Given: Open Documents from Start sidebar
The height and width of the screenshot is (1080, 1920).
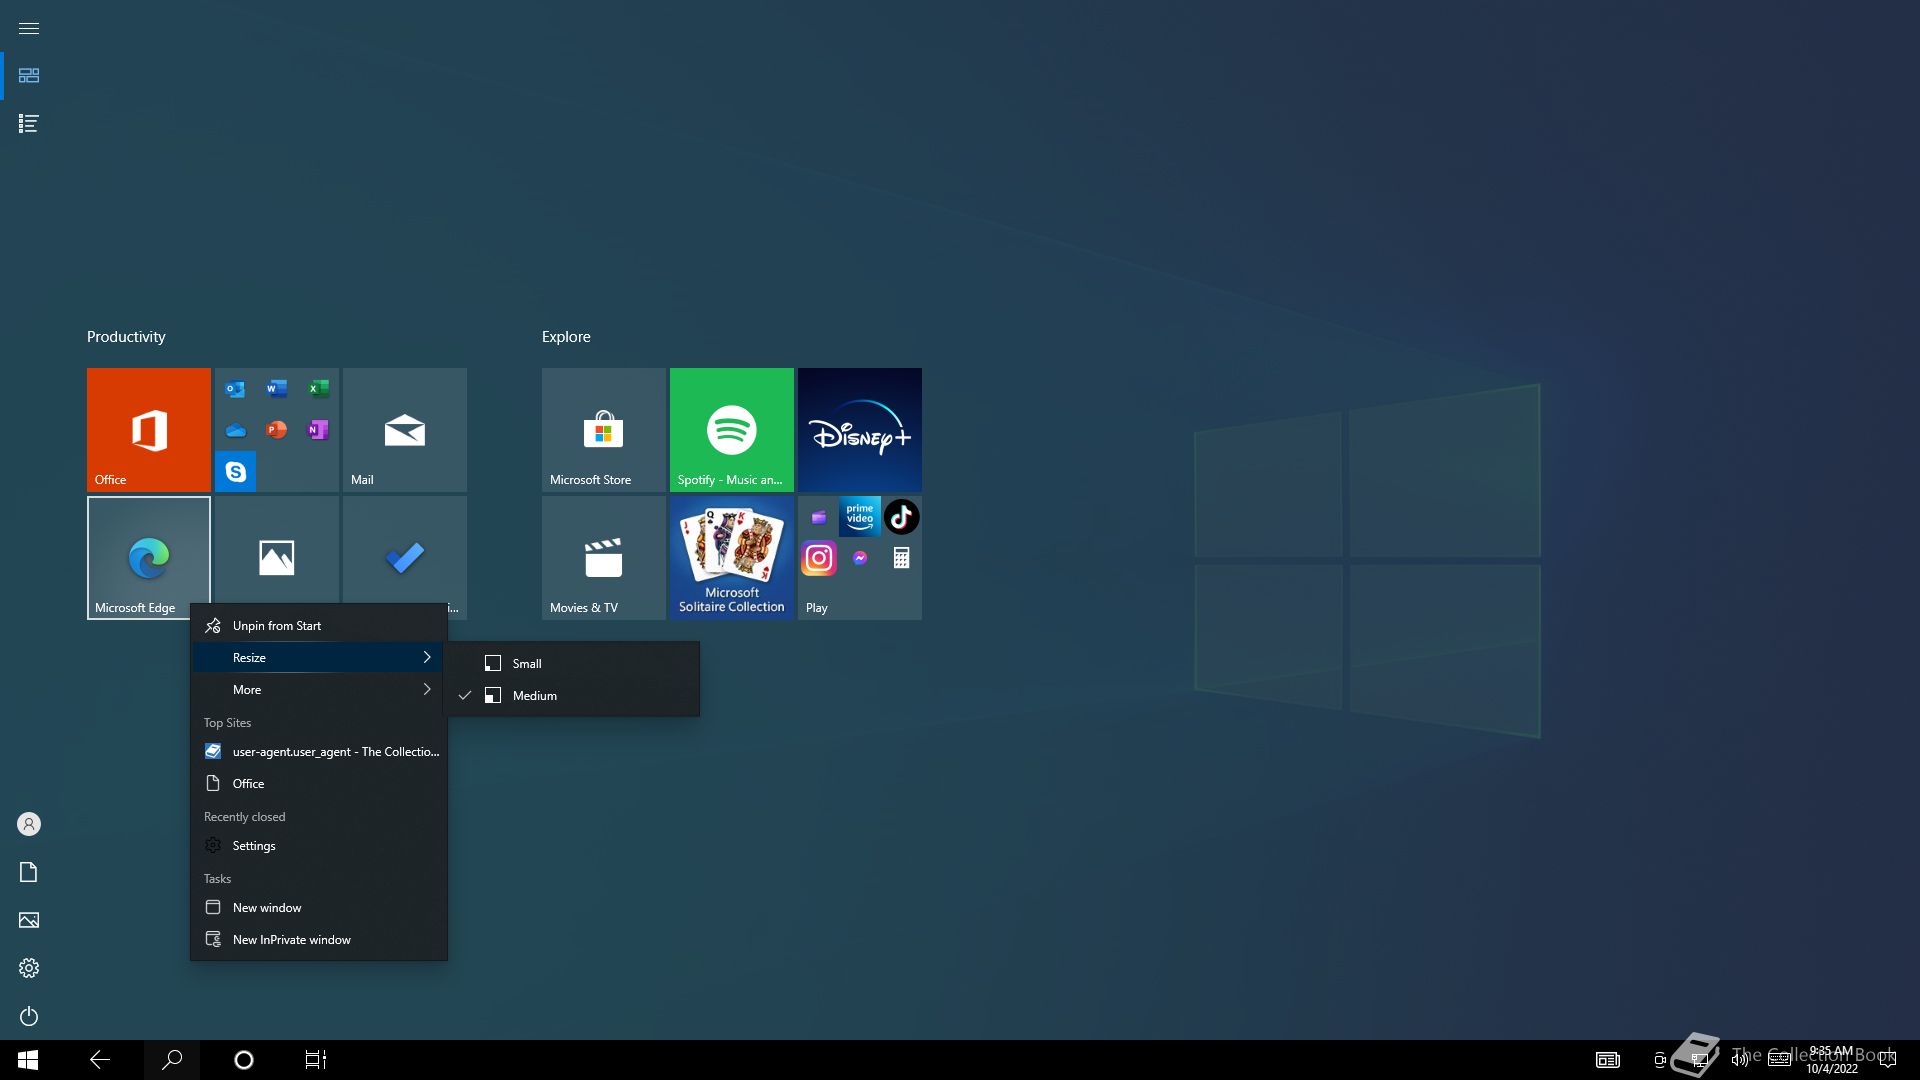Looking at the screenshot, I should click(x=29, y=872).
